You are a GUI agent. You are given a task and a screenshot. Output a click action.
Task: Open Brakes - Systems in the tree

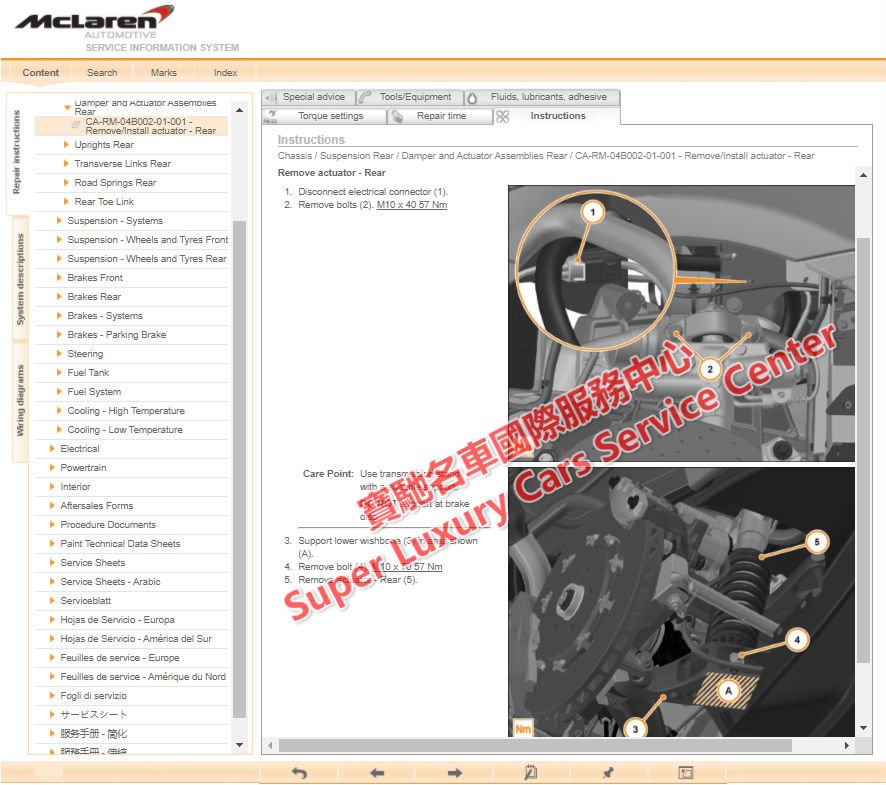[x=105, y=316]
